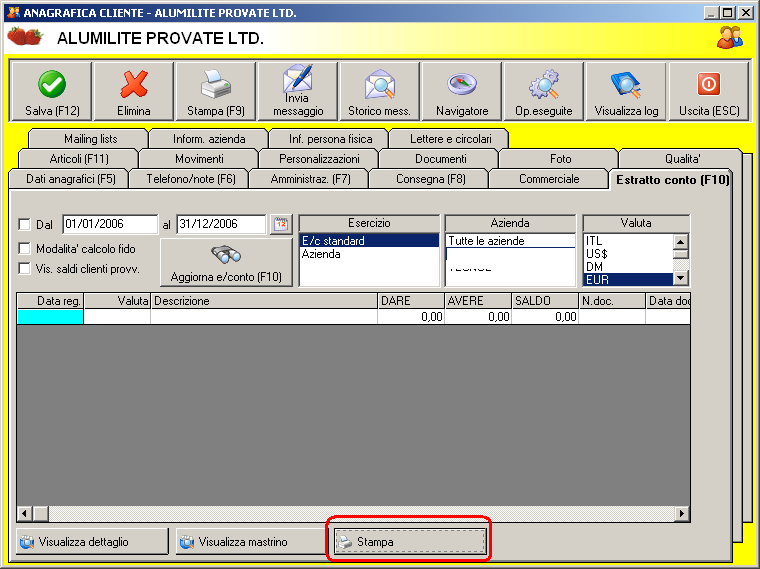The width and height of the screenshot is (760, 569).
Task: Click the AVERE column header
Action: click(x=478, y=301)
